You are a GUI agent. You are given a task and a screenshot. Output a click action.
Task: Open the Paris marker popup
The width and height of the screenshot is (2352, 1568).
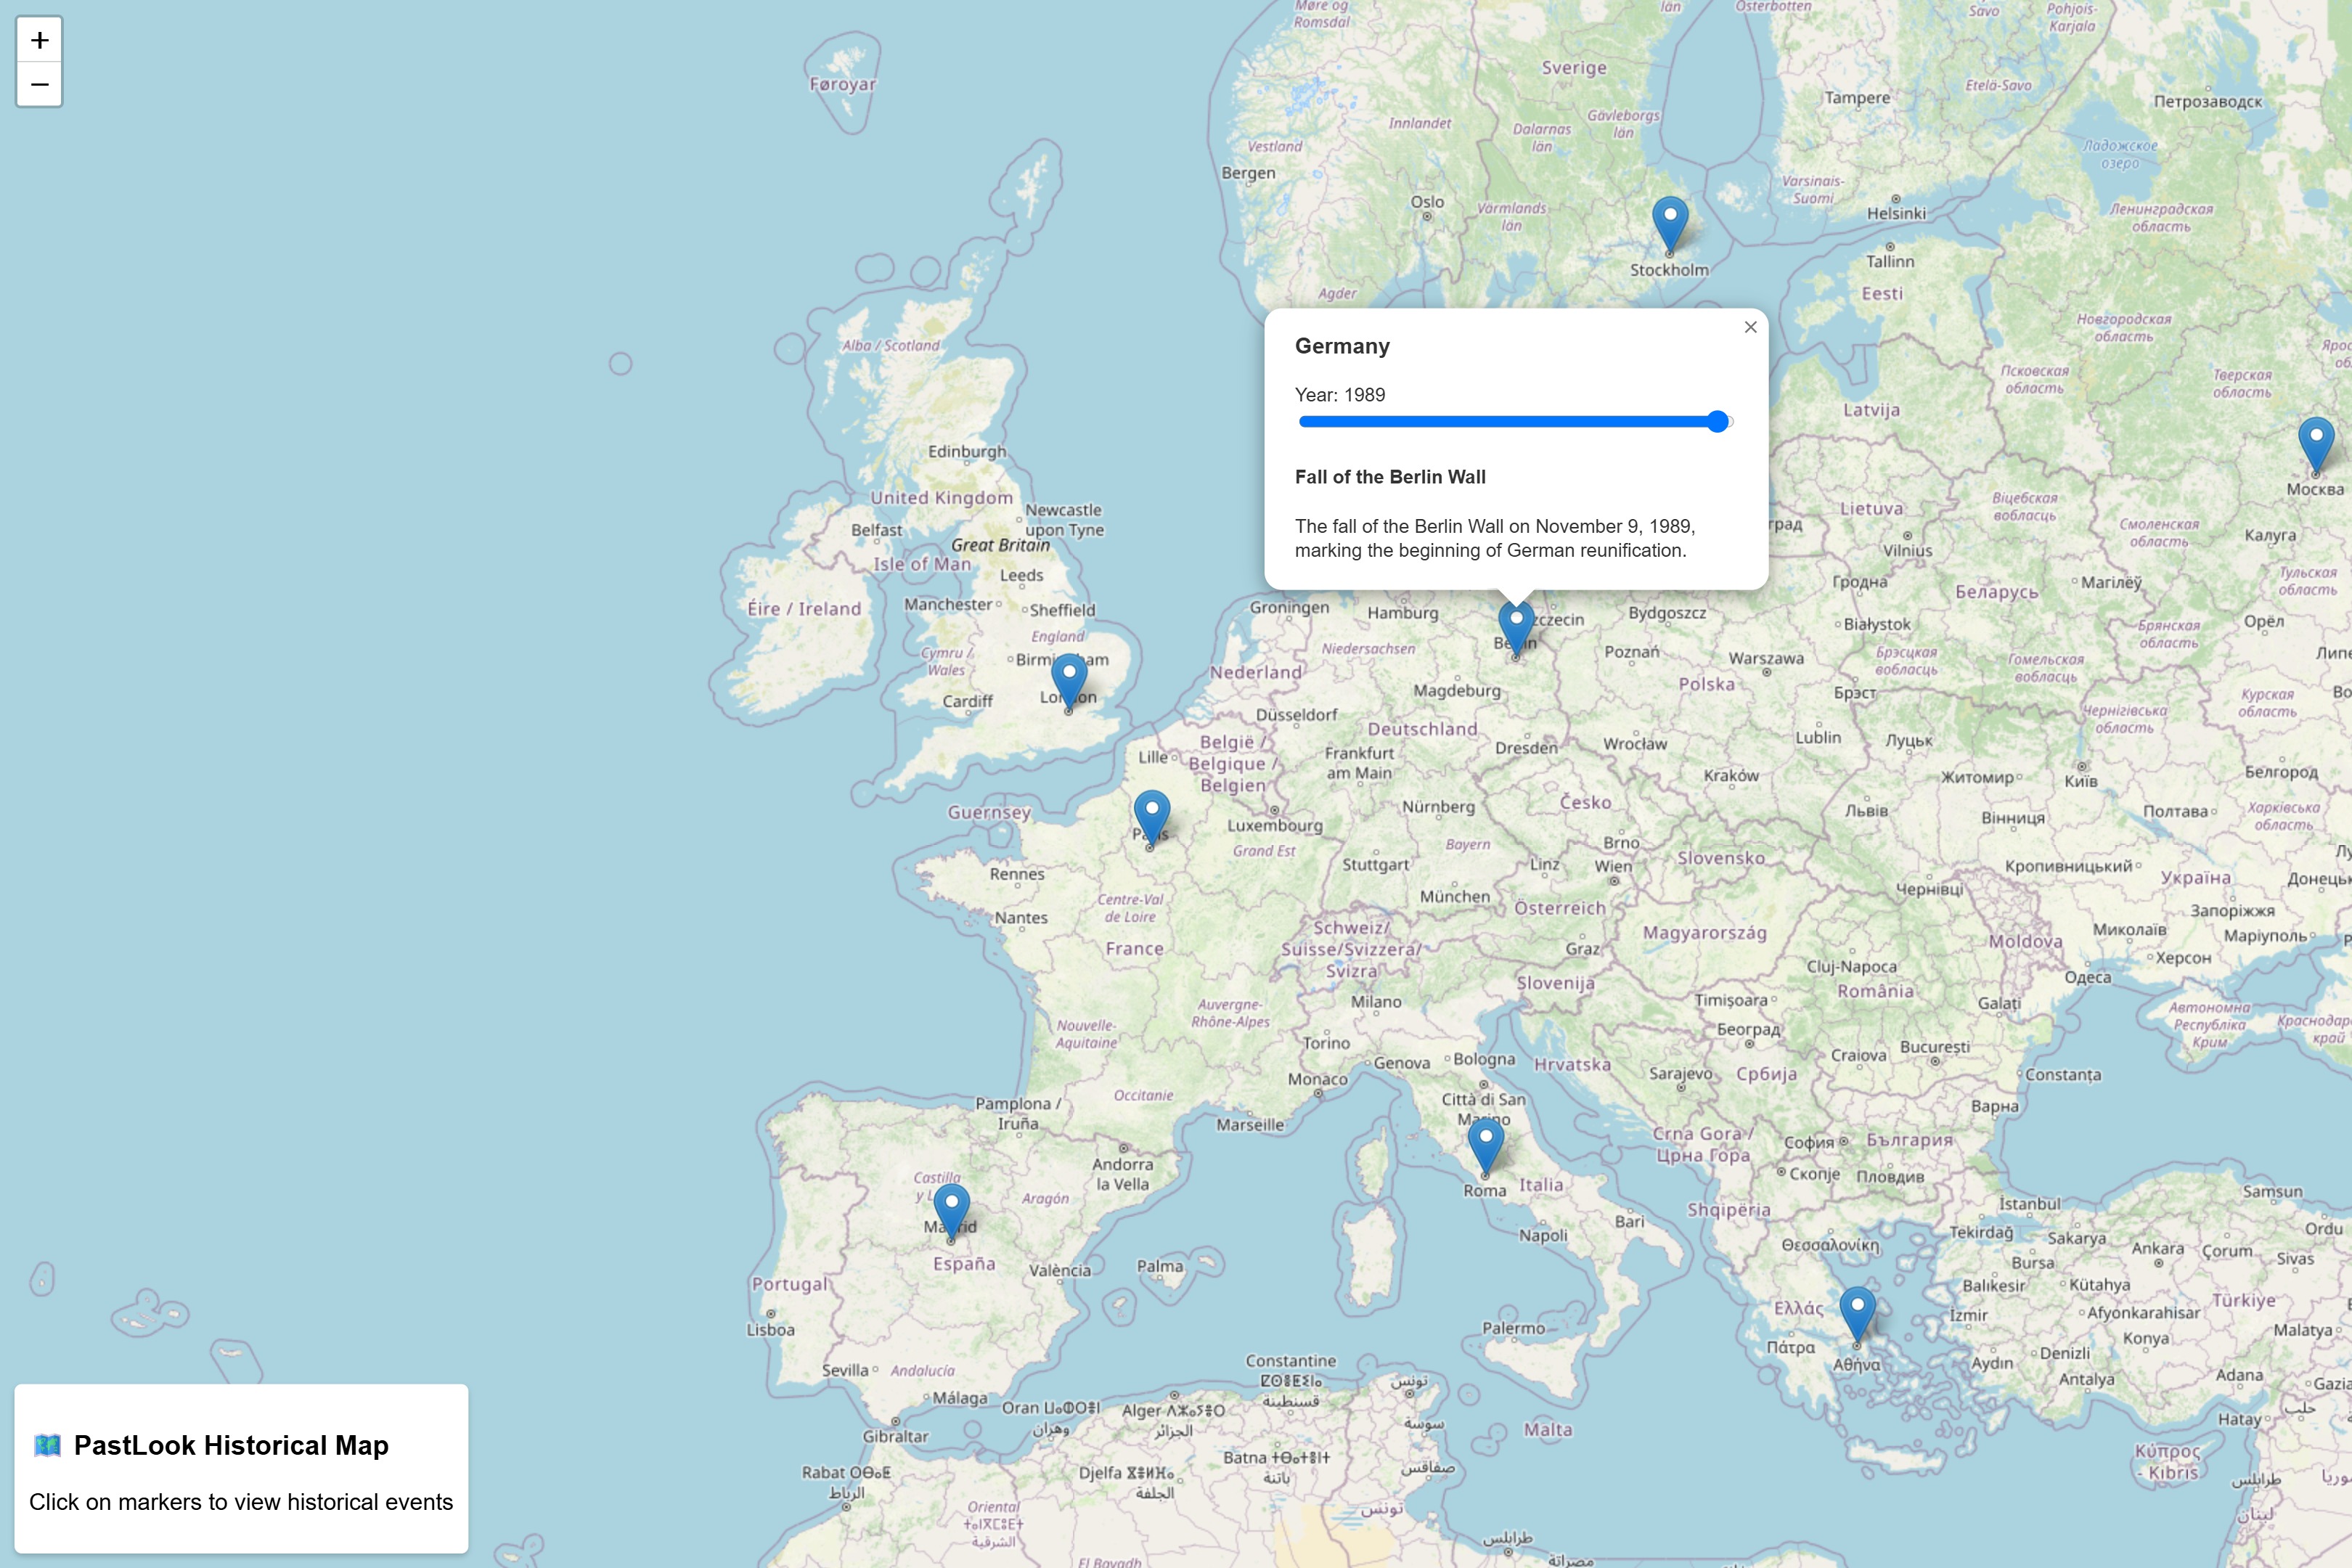1151,816
